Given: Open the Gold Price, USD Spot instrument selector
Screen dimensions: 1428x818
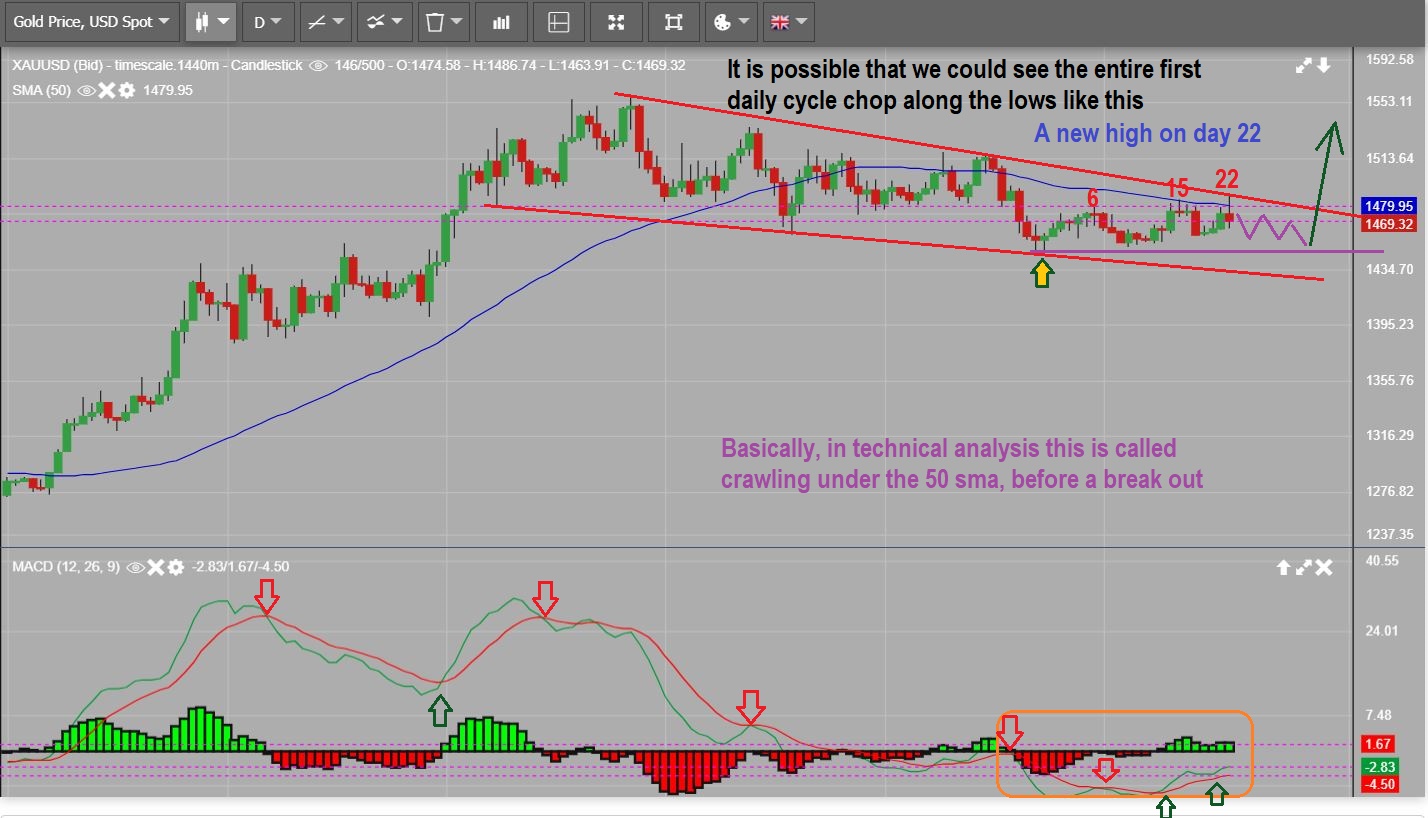Looking at the screenshot, I should [x=91, y=21].
